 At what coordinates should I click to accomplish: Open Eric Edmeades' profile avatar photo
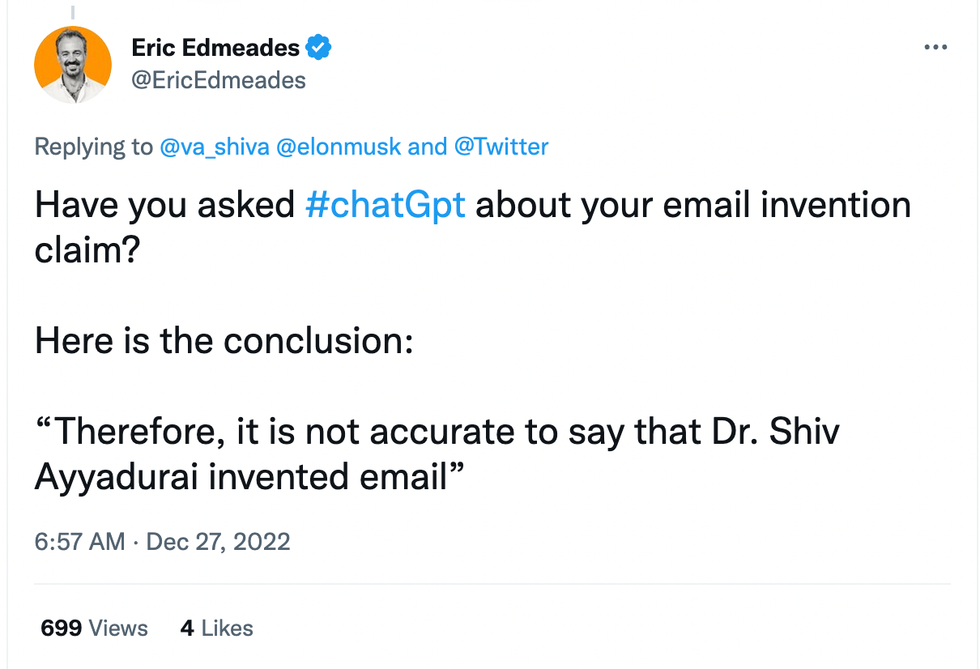click(x=73, y=65)
